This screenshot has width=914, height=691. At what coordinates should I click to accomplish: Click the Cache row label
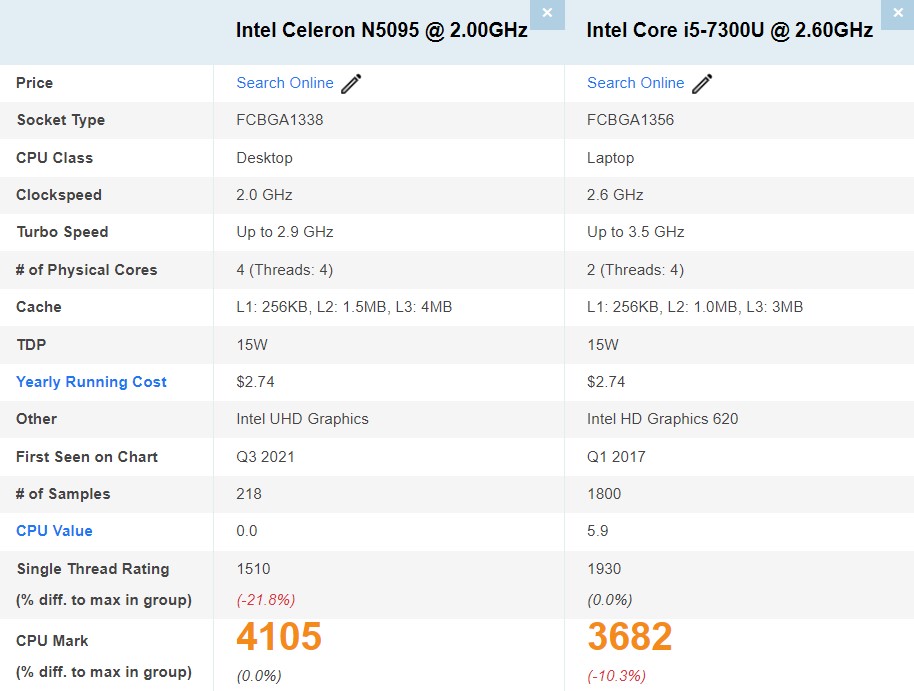pyautogui.click(x=39, y=307)
